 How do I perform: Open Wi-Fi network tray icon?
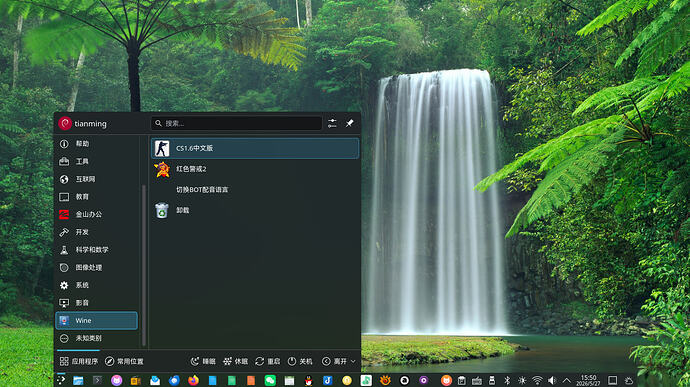537,380
